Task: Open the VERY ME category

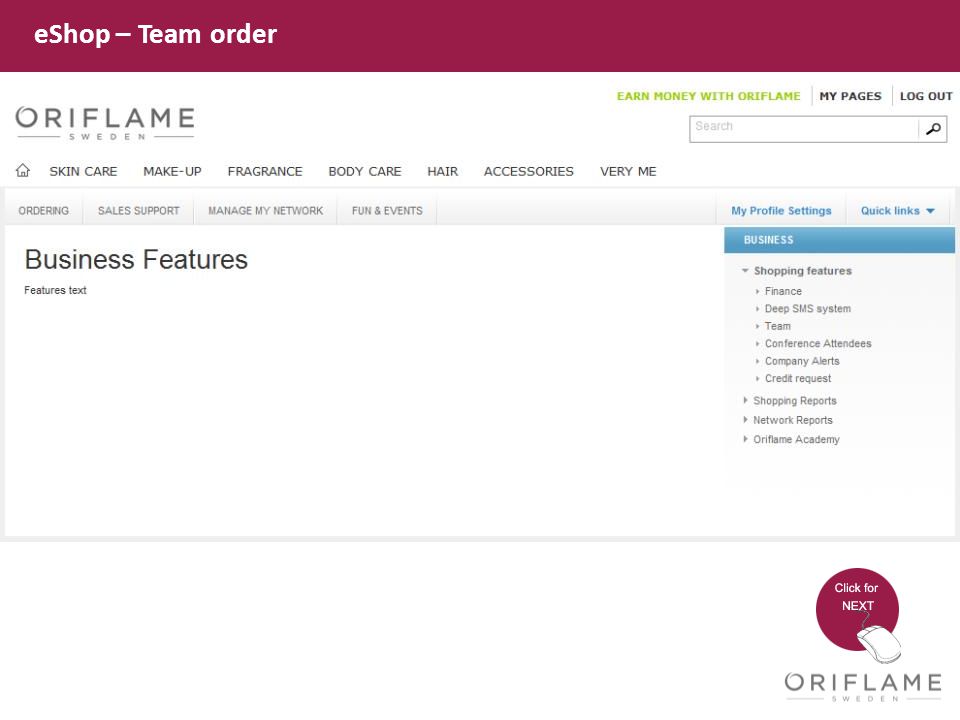Action: pyautogui.click(x=628, y=171)
